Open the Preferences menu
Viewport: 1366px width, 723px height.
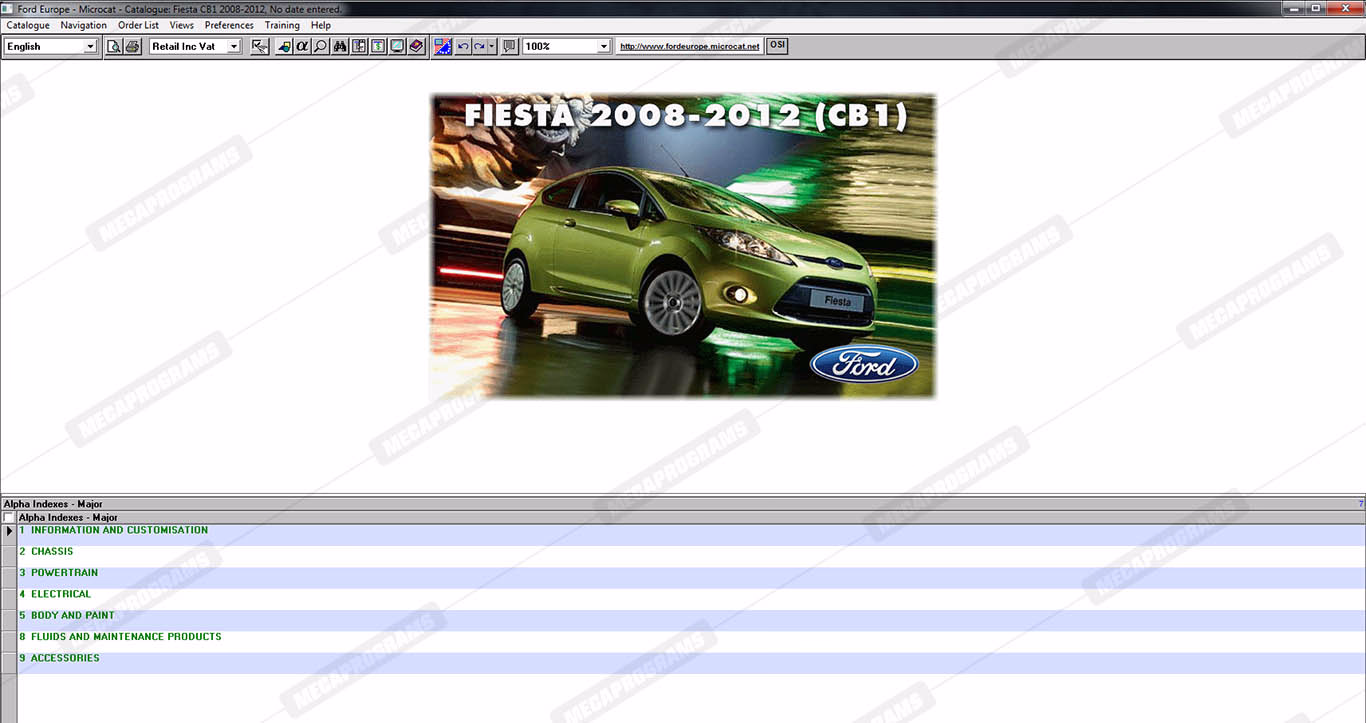229,25
